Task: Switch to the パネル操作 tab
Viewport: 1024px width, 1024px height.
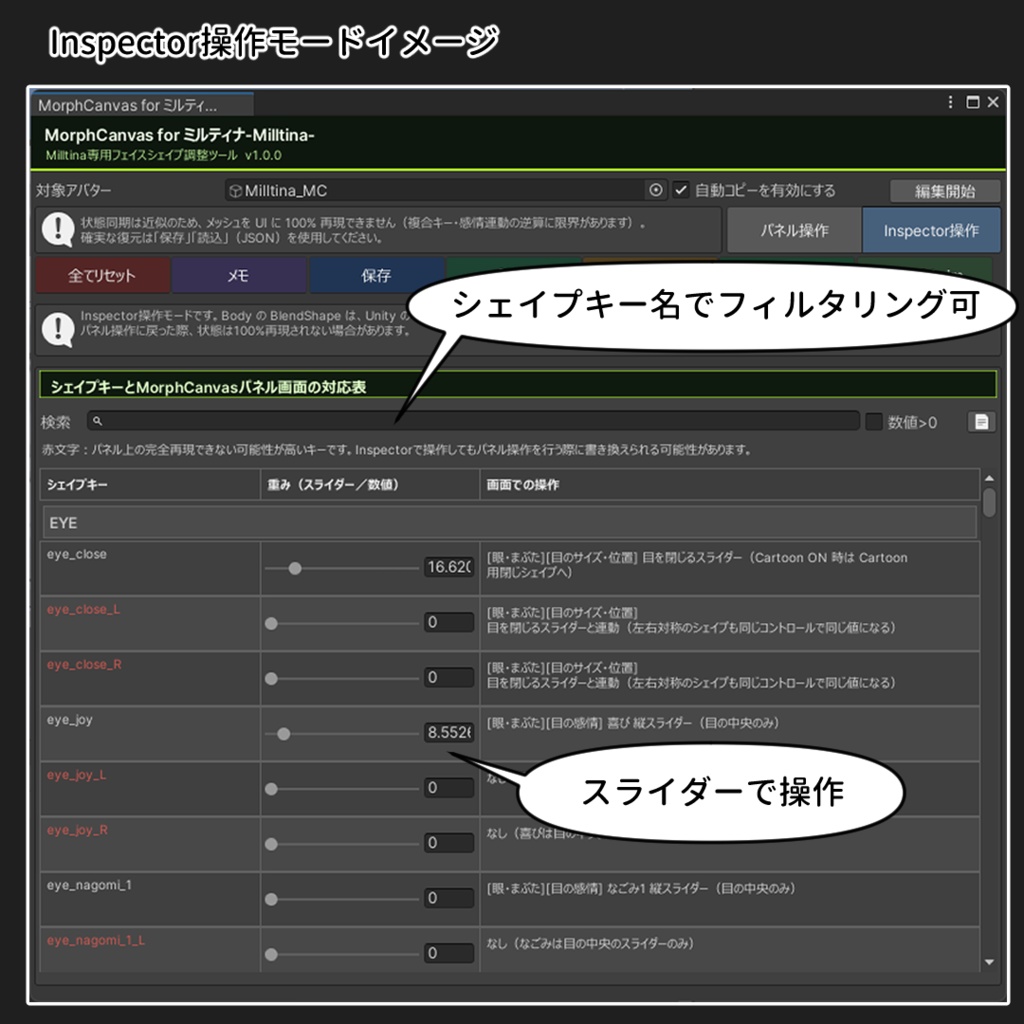Action: (x=793, y=229)
